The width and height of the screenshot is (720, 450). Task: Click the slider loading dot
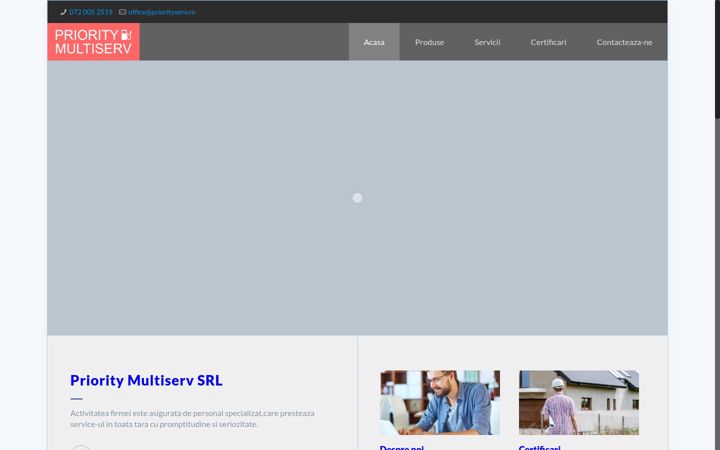tap(357, 198)
